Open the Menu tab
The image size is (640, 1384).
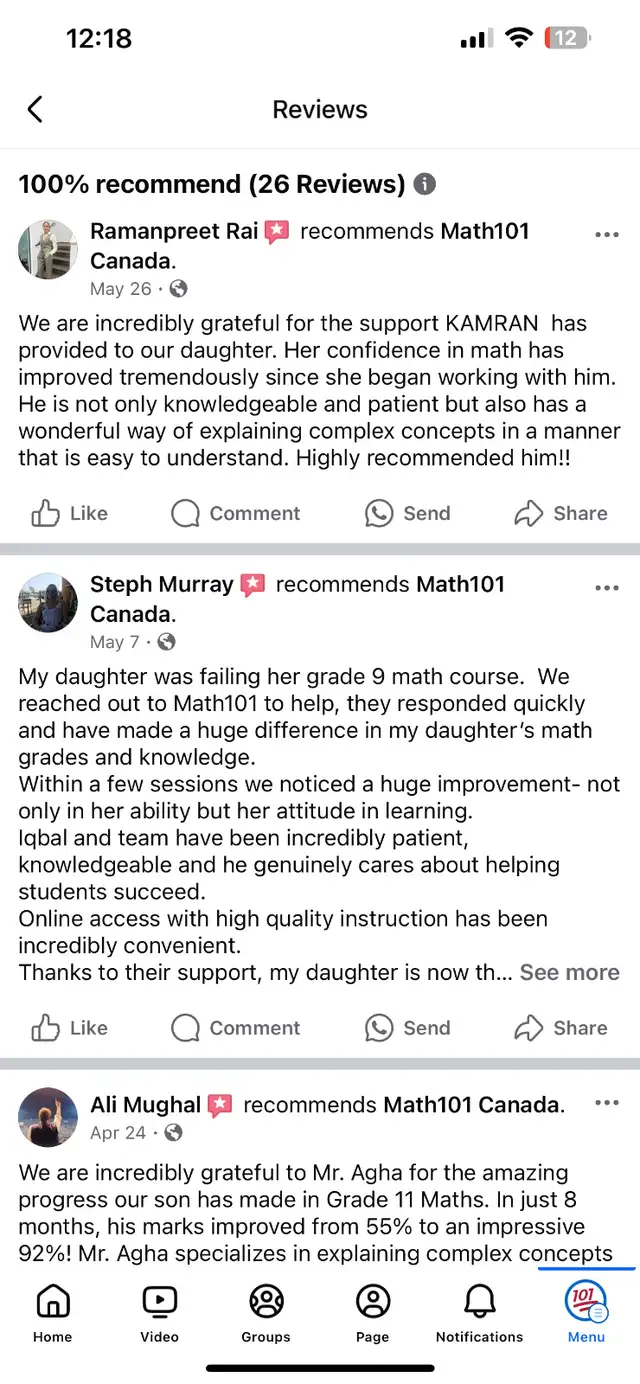pos(586,1312)
